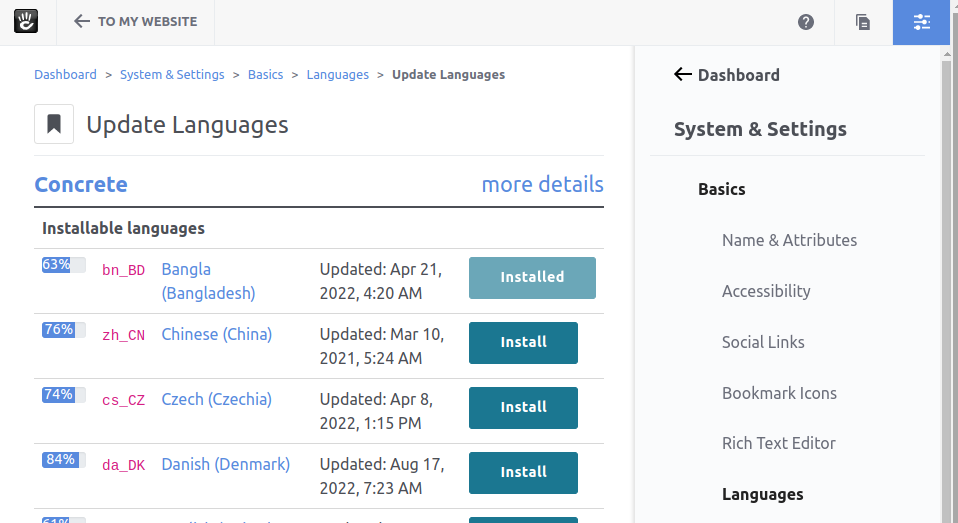Click the 63% progress bar for Bangla
The image size is (958, 523).
point(64,265)
